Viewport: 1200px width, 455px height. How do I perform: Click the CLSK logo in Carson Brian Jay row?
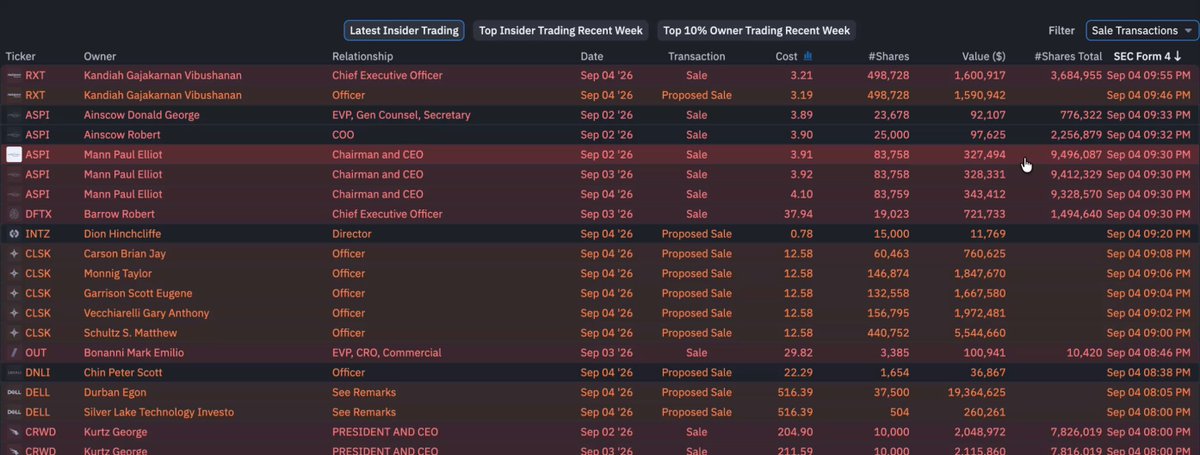coord(14,254)
